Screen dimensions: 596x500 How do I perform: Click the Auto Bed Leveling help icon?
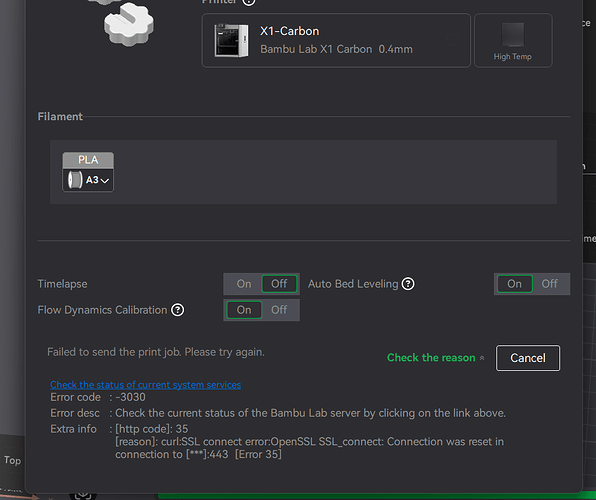(x=408, y=284)
